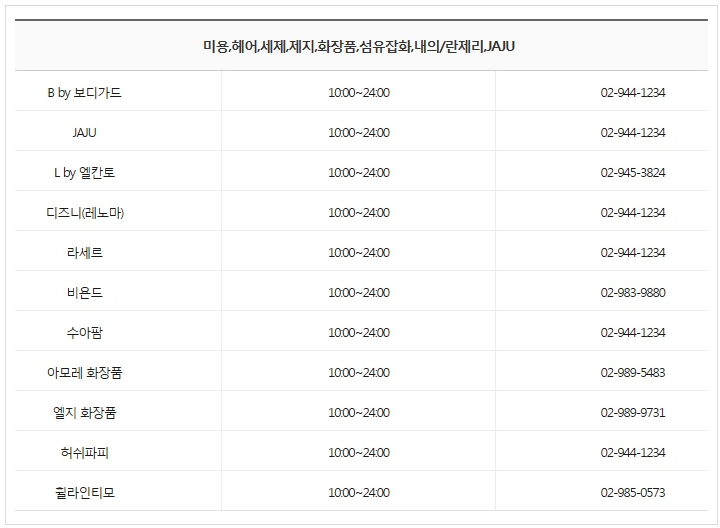Click the 비욘드 store name
Viewport: 720px width, 528px height.
pyautogui.click(x=85, y=292)
